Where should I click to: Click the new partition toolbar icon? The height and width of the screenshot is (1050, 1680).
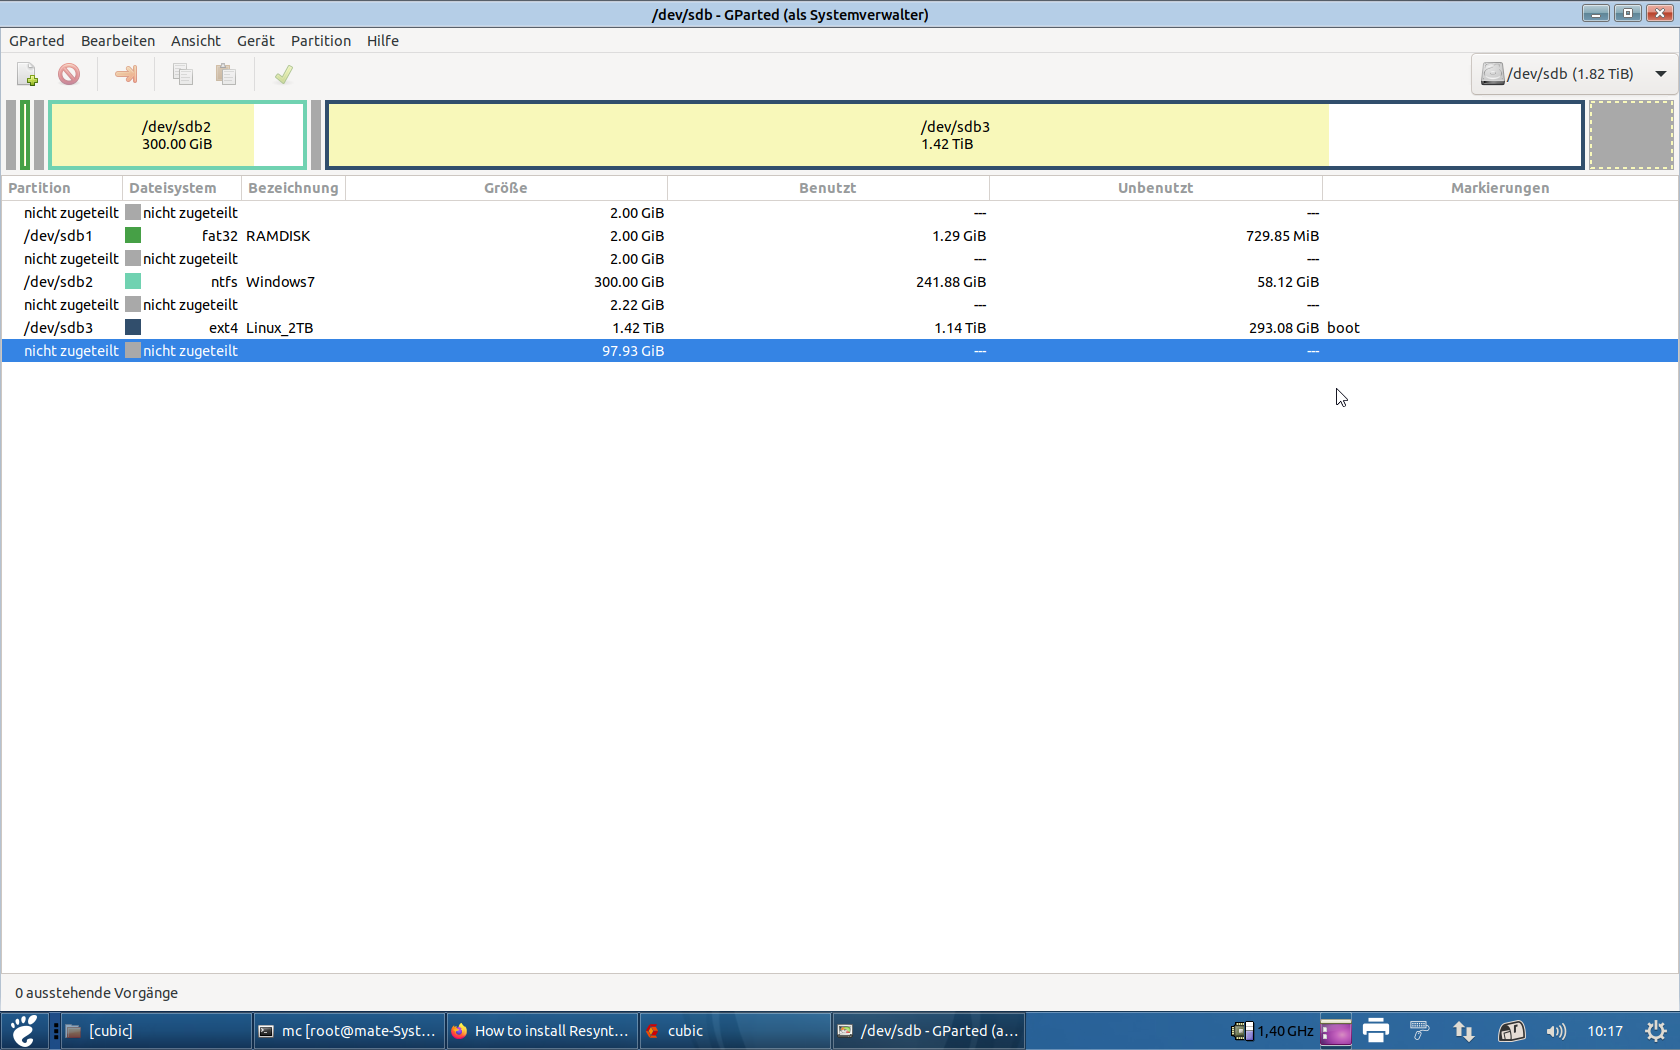click(x=27, y=75)
